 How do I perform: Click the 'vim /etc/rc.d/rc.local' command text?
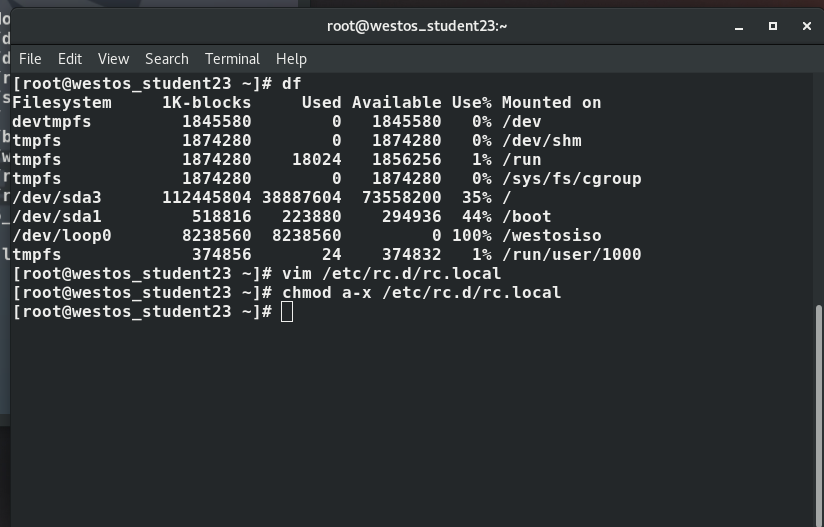pos(392,274)
